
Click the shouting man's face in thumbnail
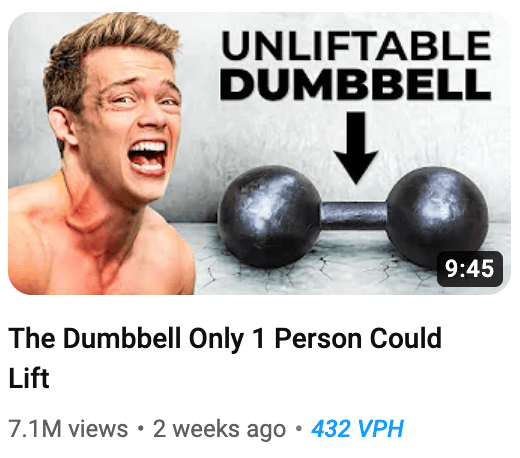click(128, 123)
